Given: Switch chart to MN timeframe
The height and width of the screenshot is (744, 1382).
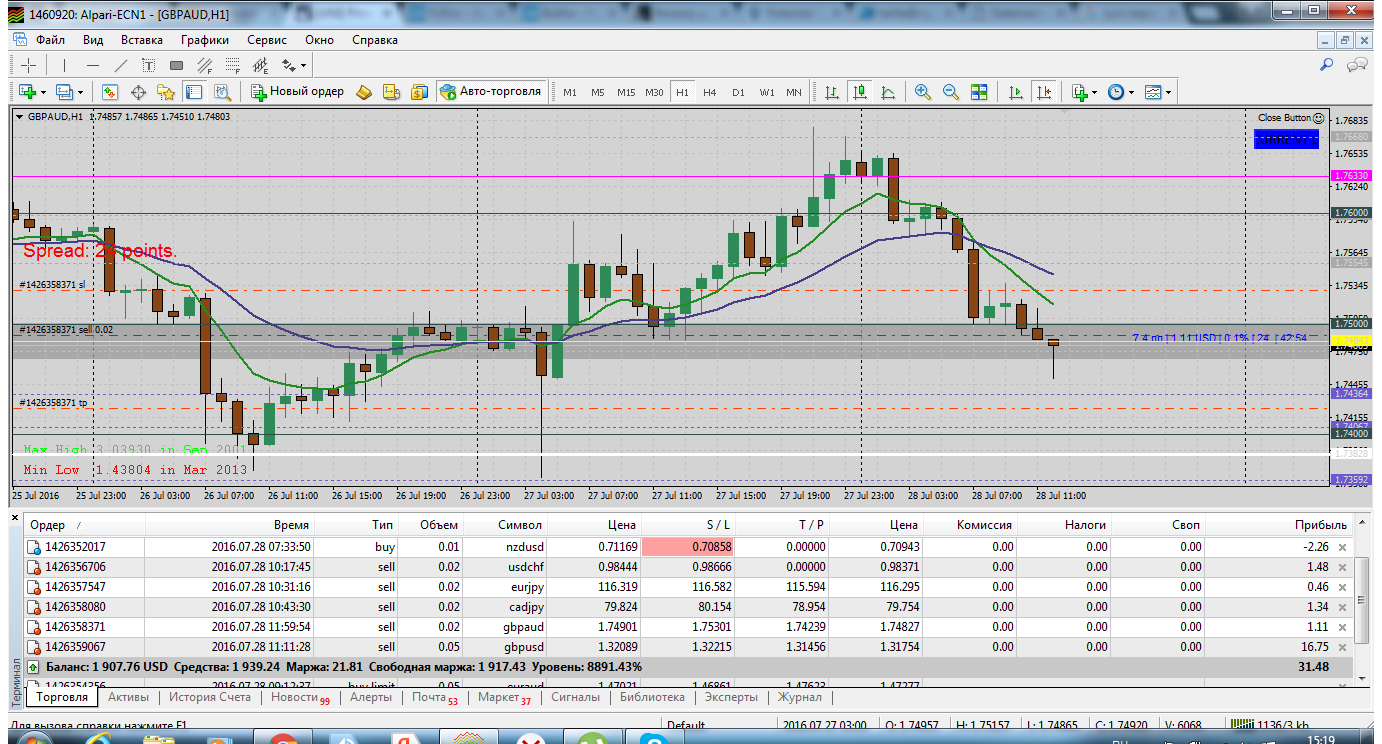Looking at the screenshot, I should tap(794, 92).
